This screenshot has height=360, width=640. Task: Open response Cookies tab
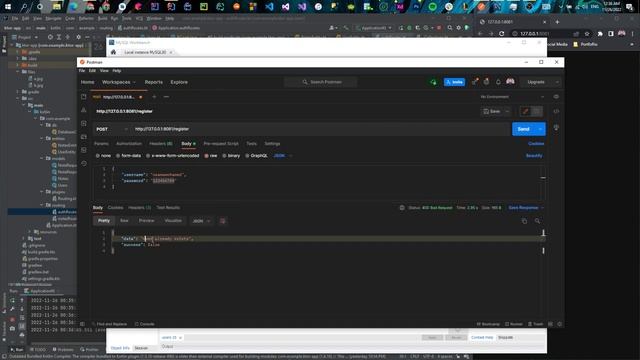(115, 208)
